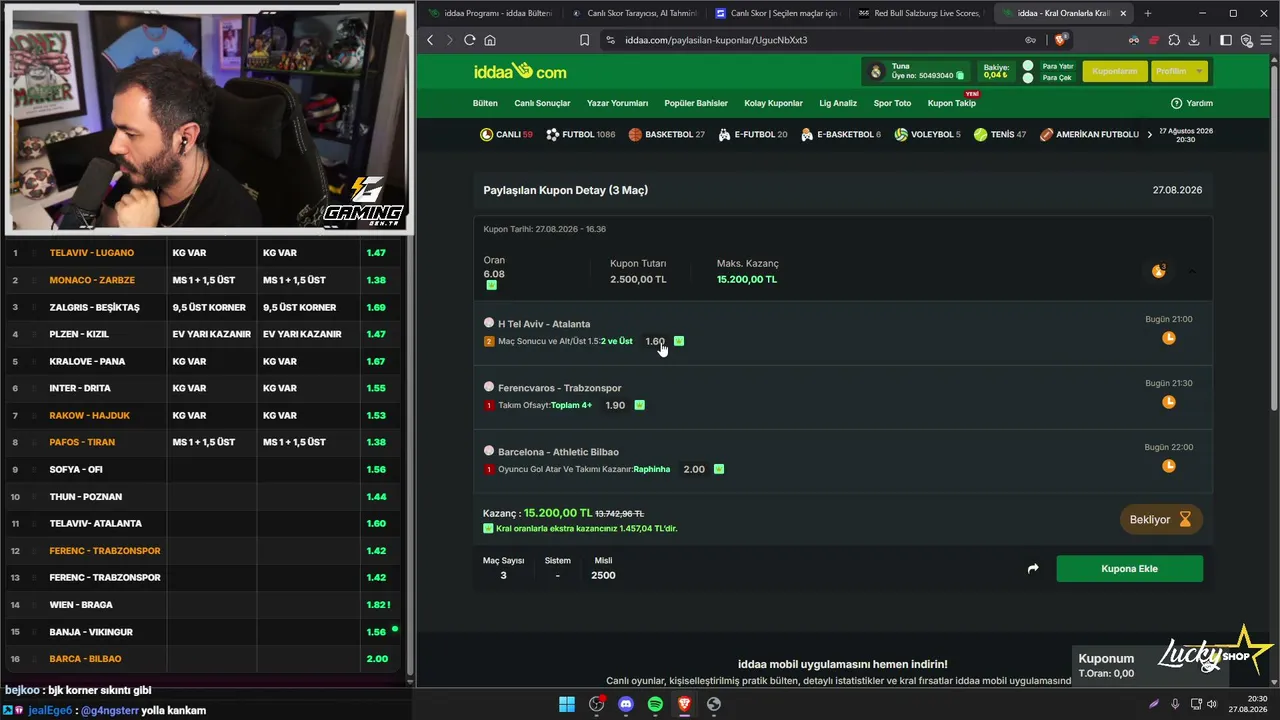Open Spotify from the taskbar

point(655,704)
